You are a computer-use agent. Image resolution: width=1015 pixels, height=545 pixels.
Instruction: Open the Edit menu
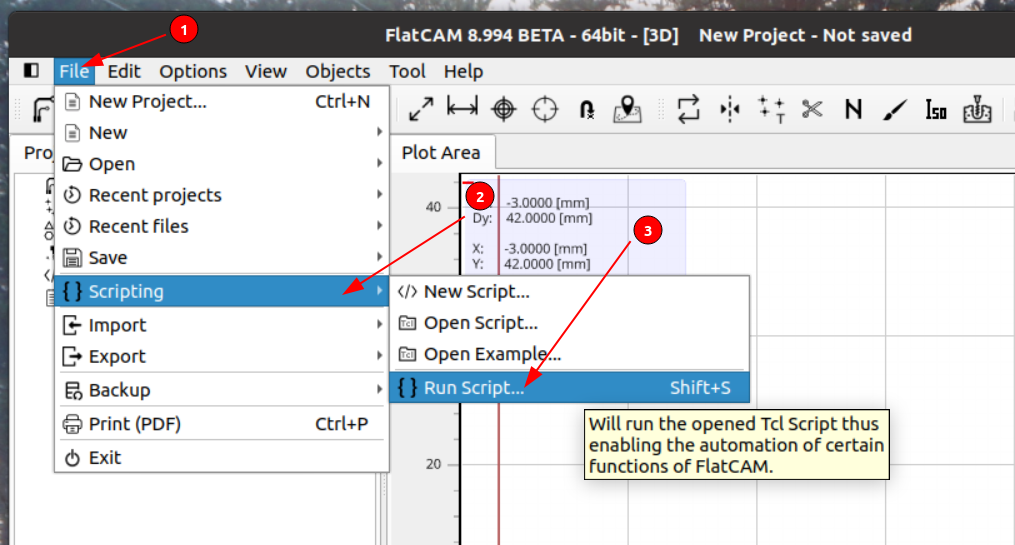click(x=124, y=71)
